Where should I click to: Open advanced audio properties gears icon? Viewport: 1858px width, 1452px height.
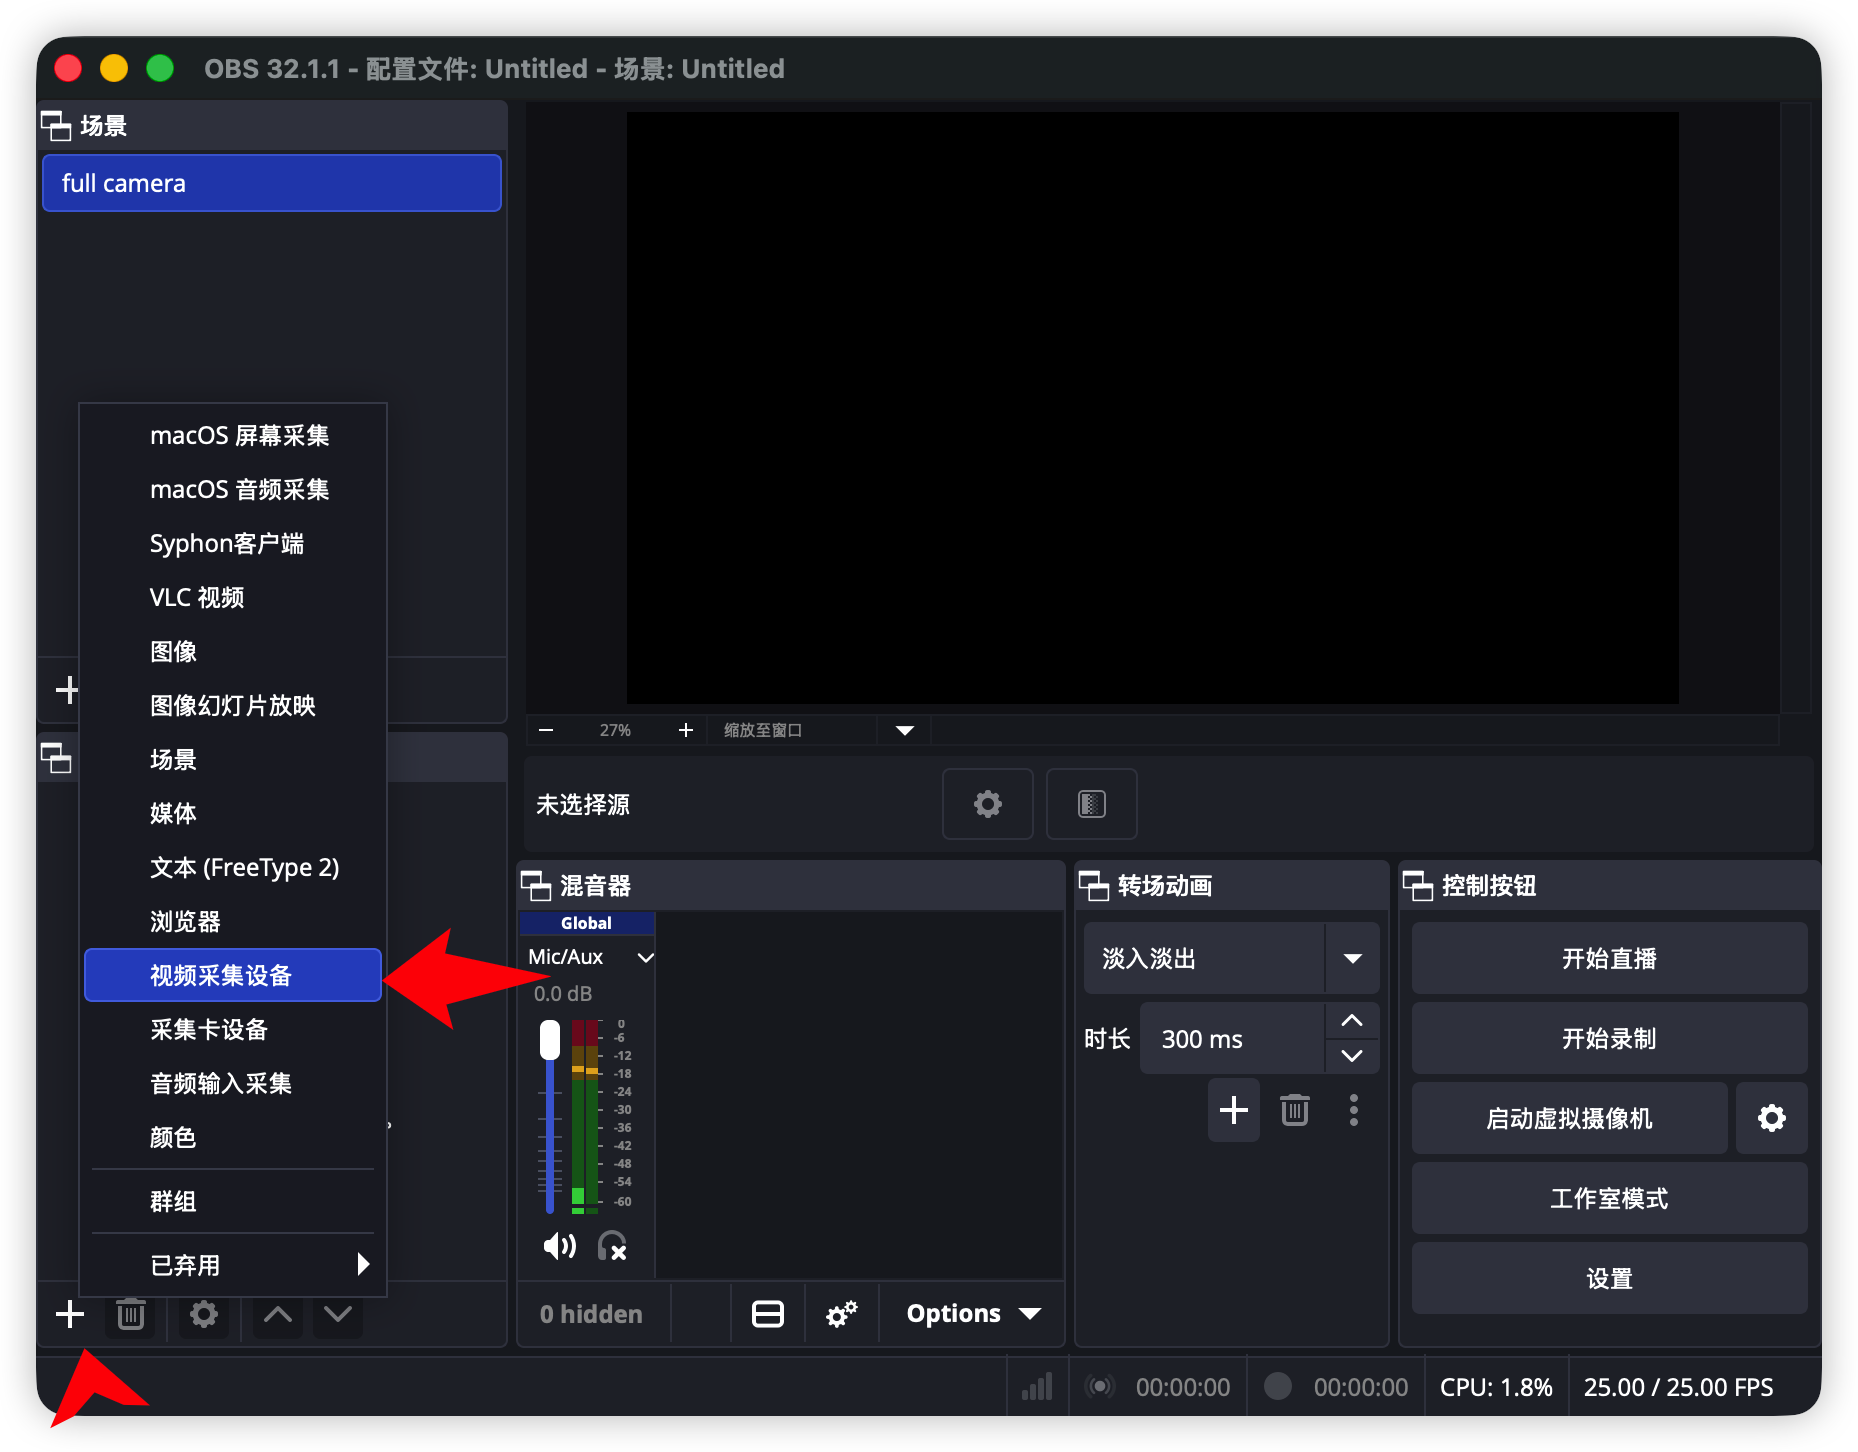coord(841,1314)
